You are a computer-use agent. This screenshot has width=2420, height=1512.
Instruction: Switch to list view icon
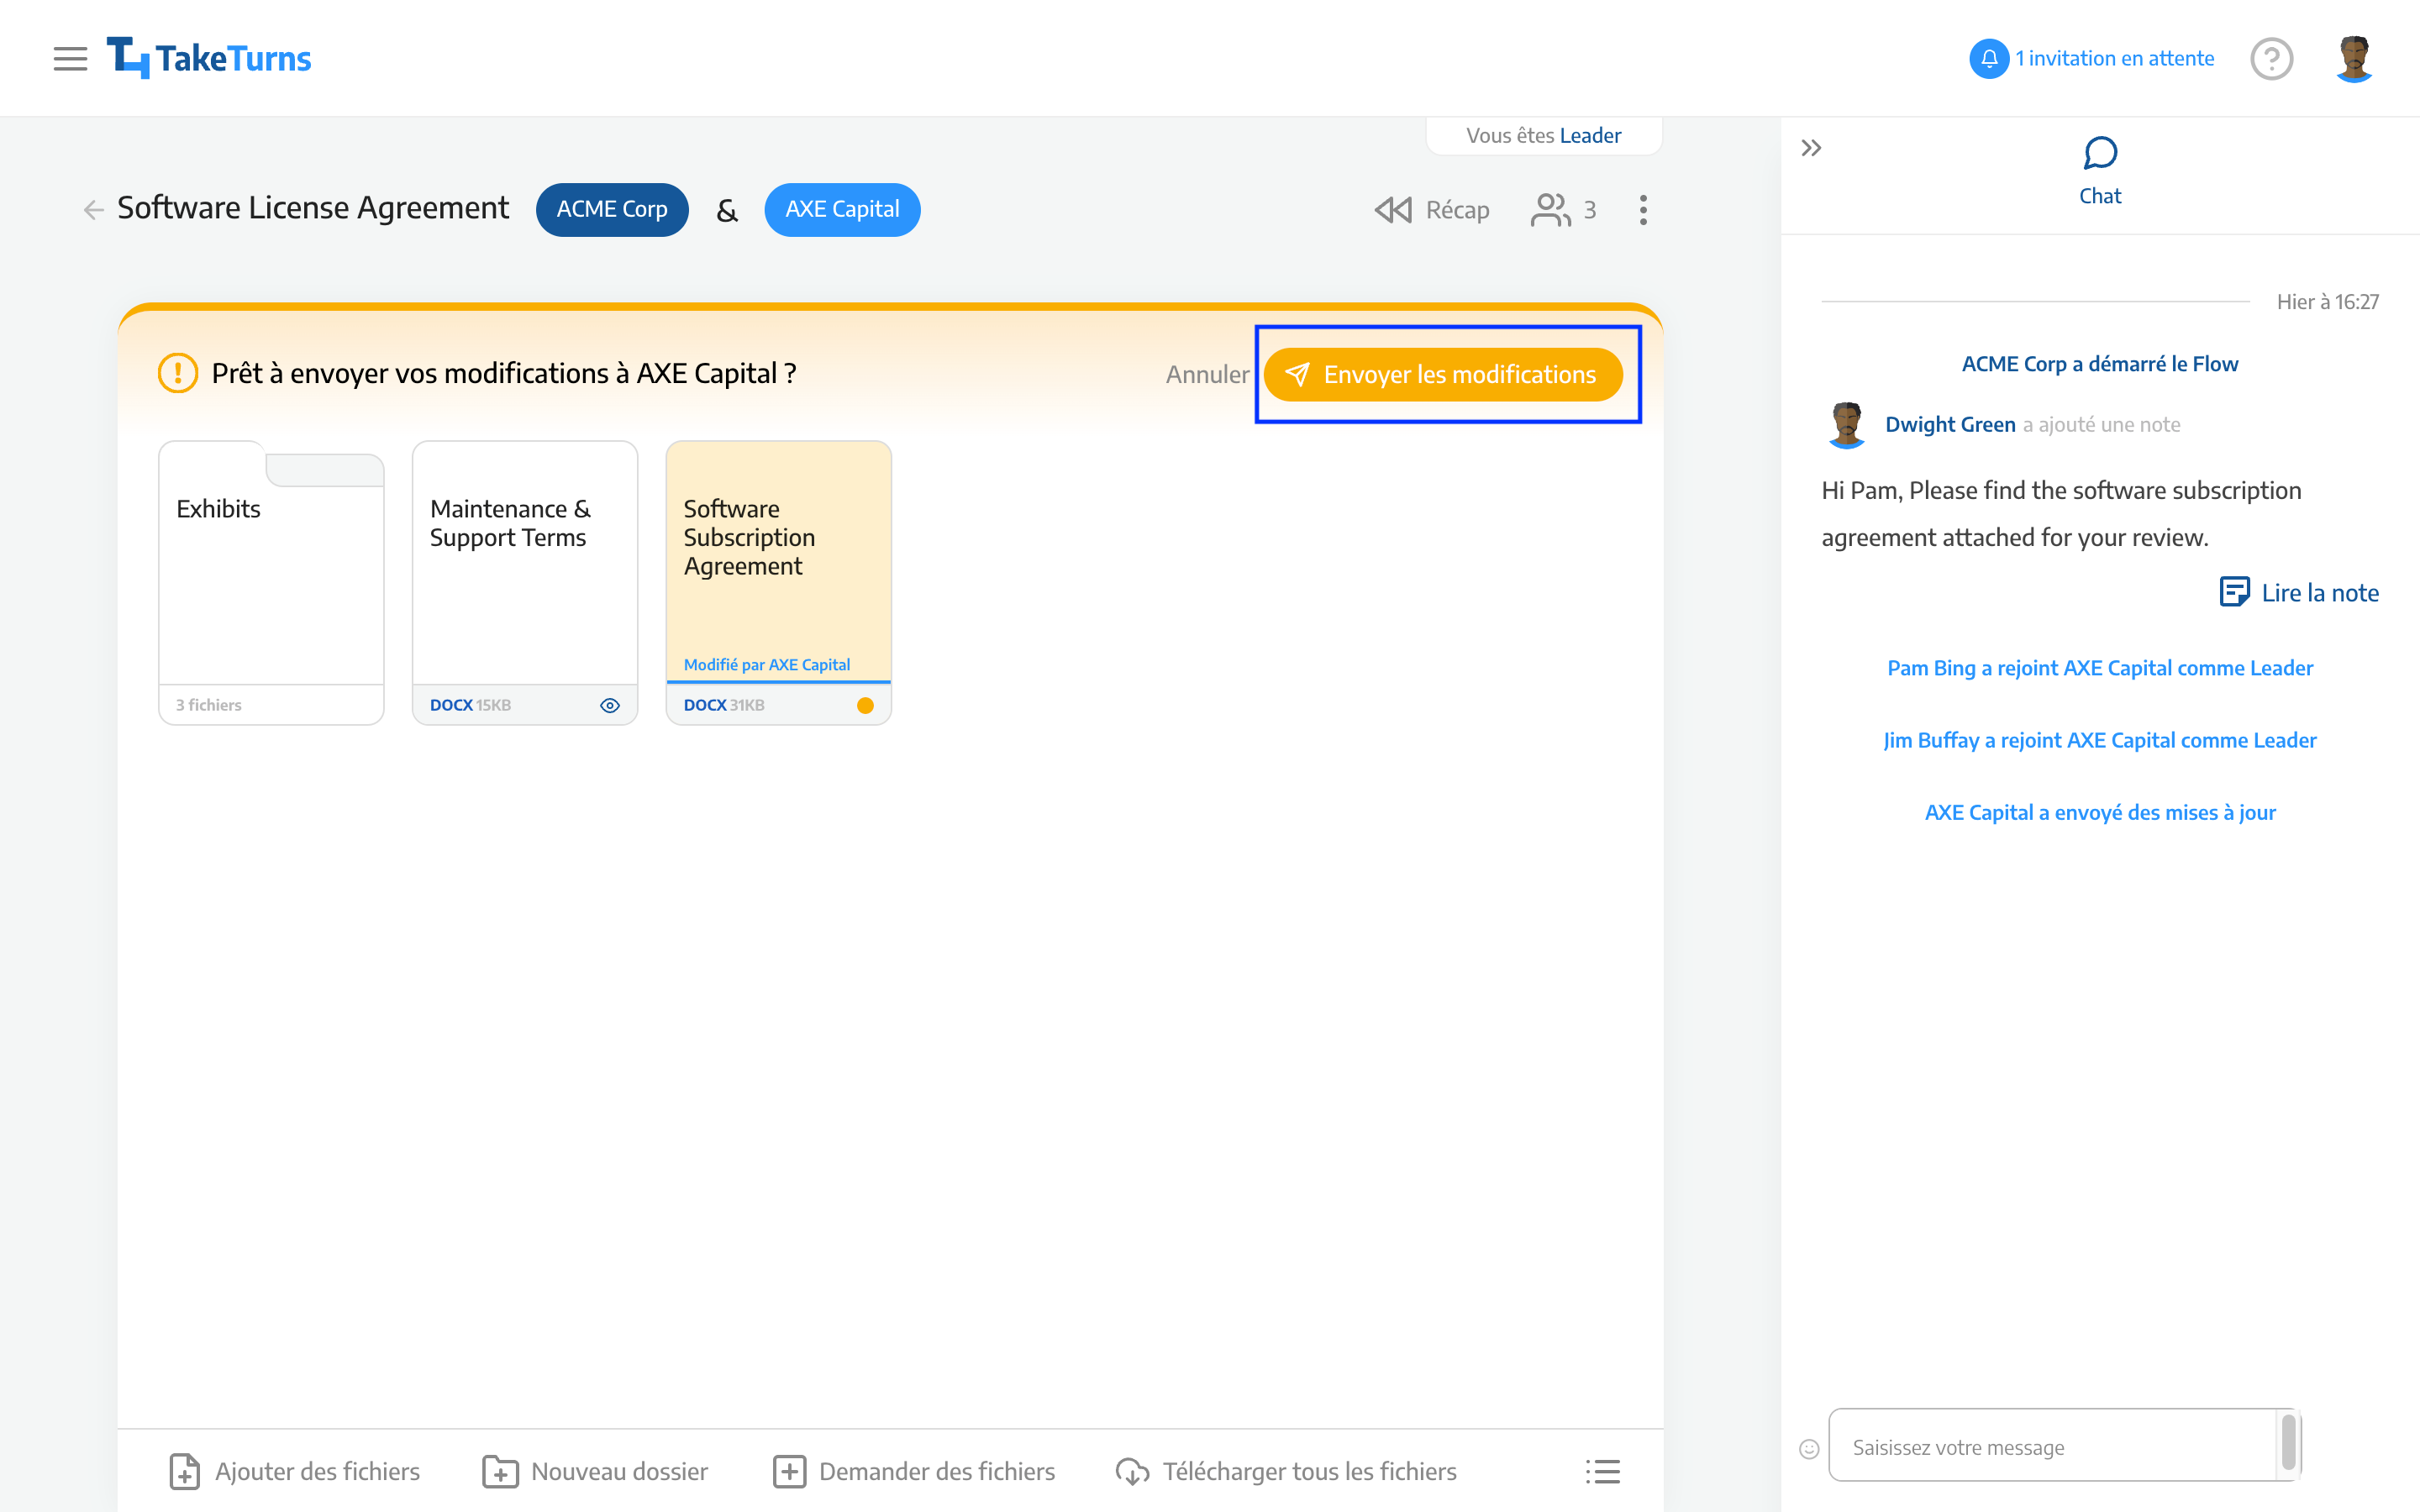(1602, 1471)
